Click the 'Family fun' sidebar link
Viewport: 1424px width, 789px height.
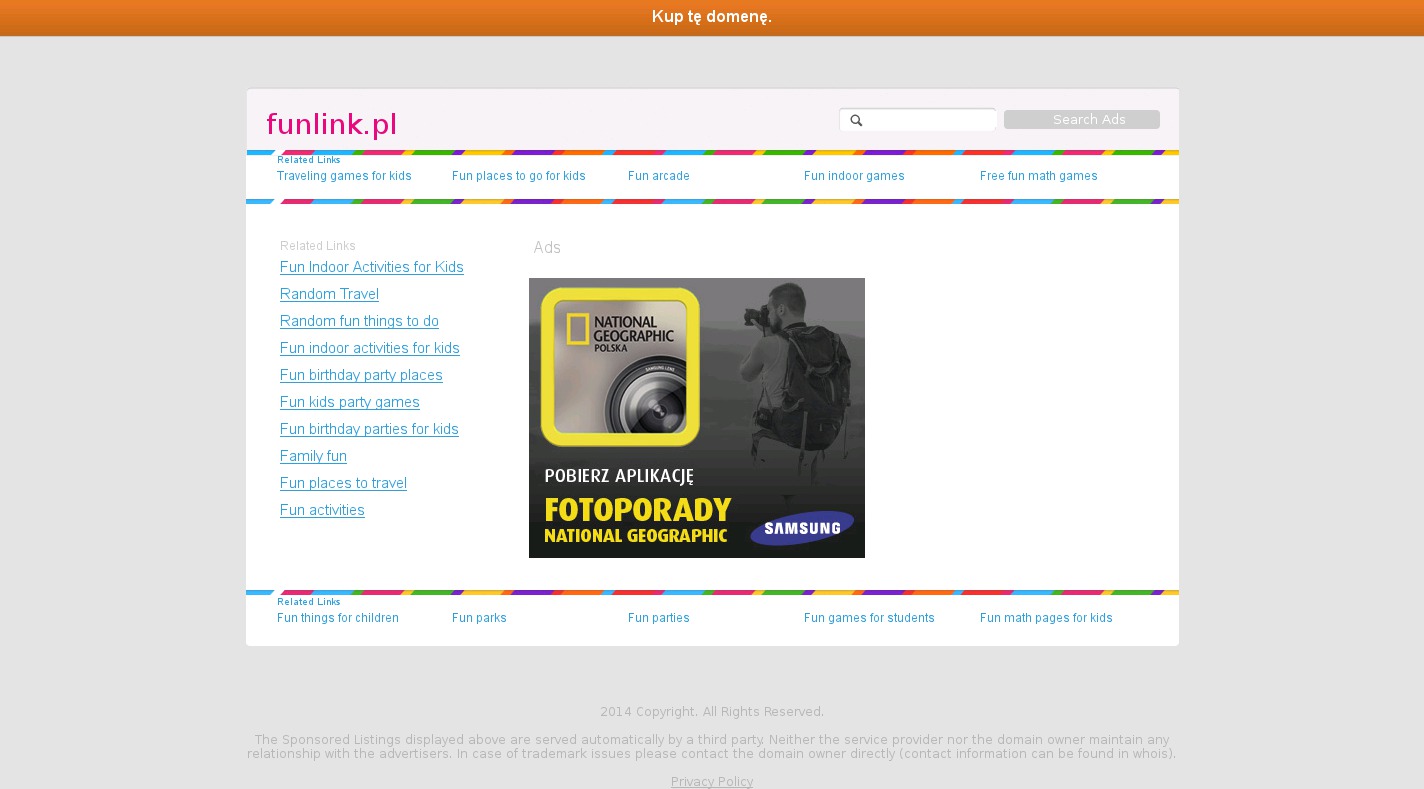pos(313,456)
